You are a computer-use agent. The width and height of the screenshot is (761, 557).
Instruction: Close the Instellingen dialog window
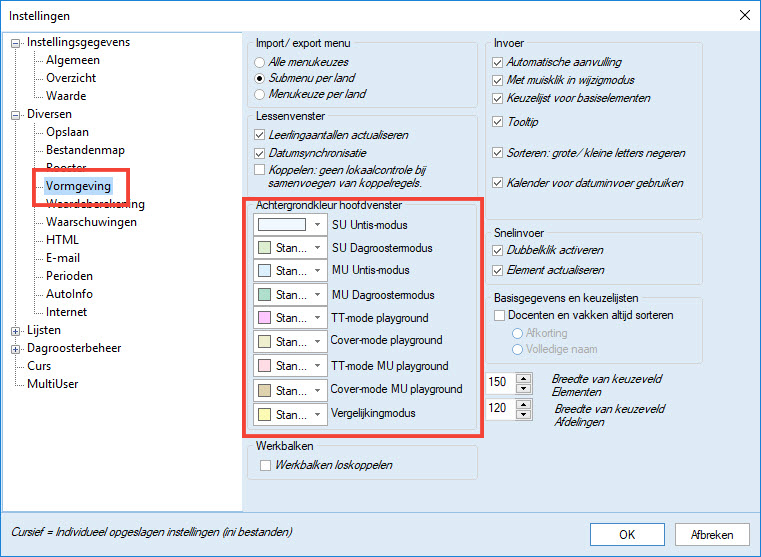(x=743, y=15)
